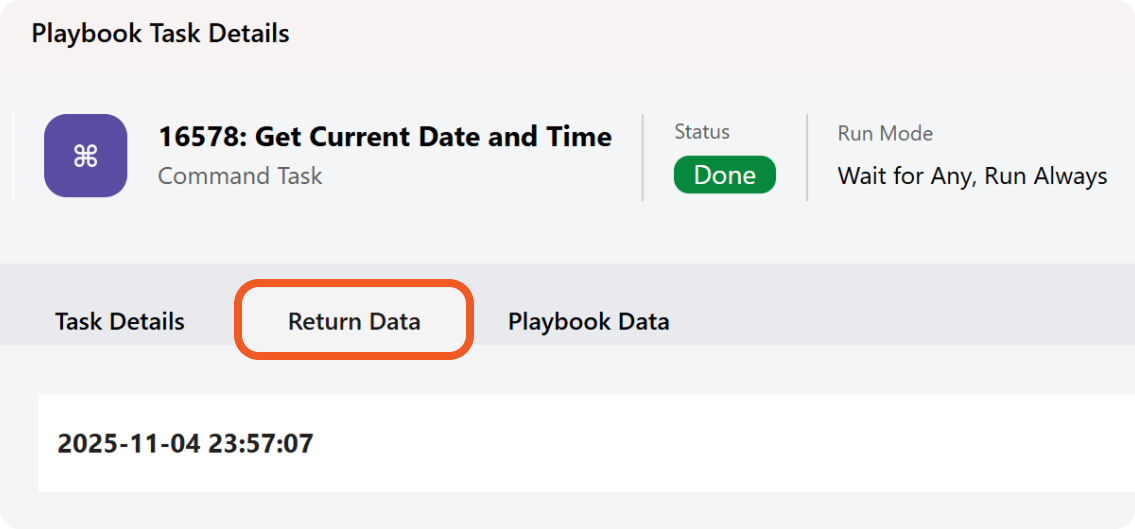Click the purple command task icon
The image size is (1135, 529).
point(85,155)
